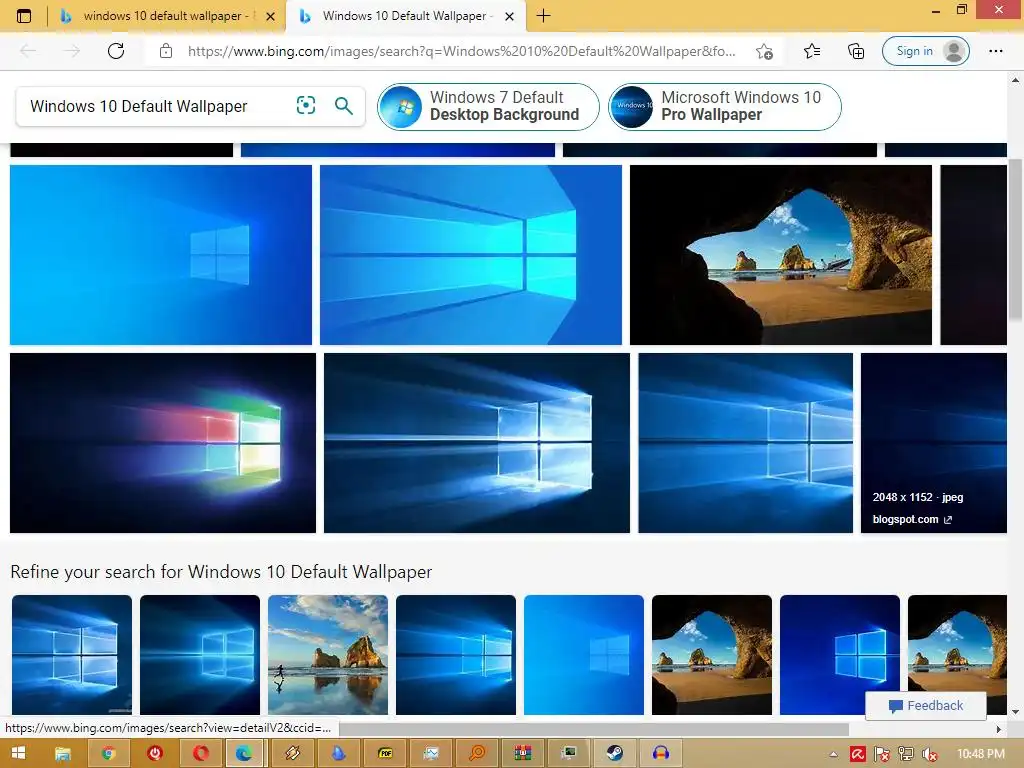Open the blue Windows hero wallpaper before the blogspot.com card
The image size is (1024, 768).
click(x=745, y=443)
